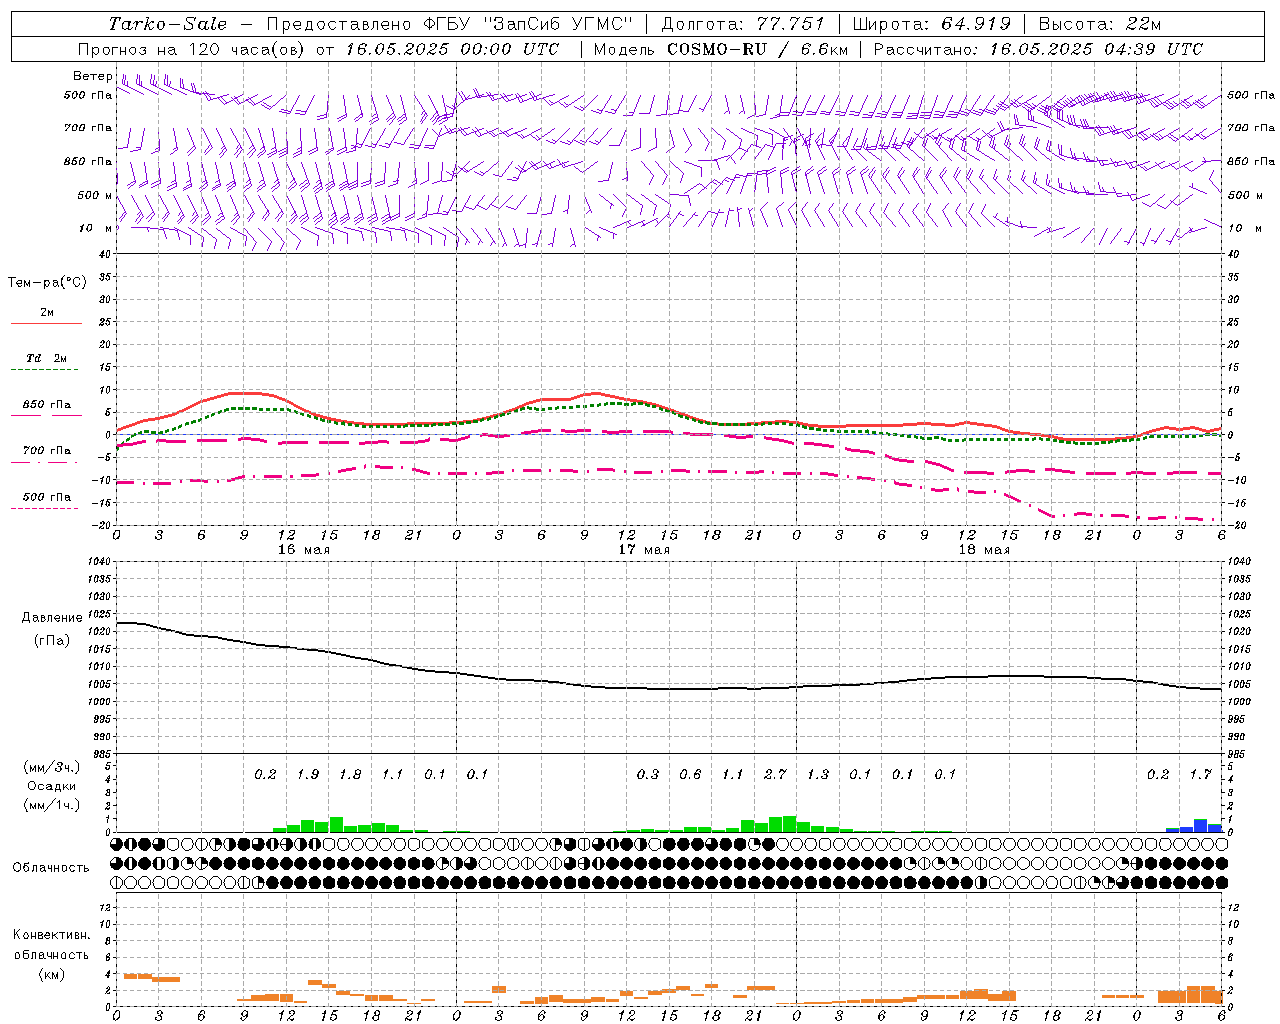Click forecast start time 16.05.2025 00:00 UTC
Viewport: 1280px width, 1024px height.
(452, 49)
